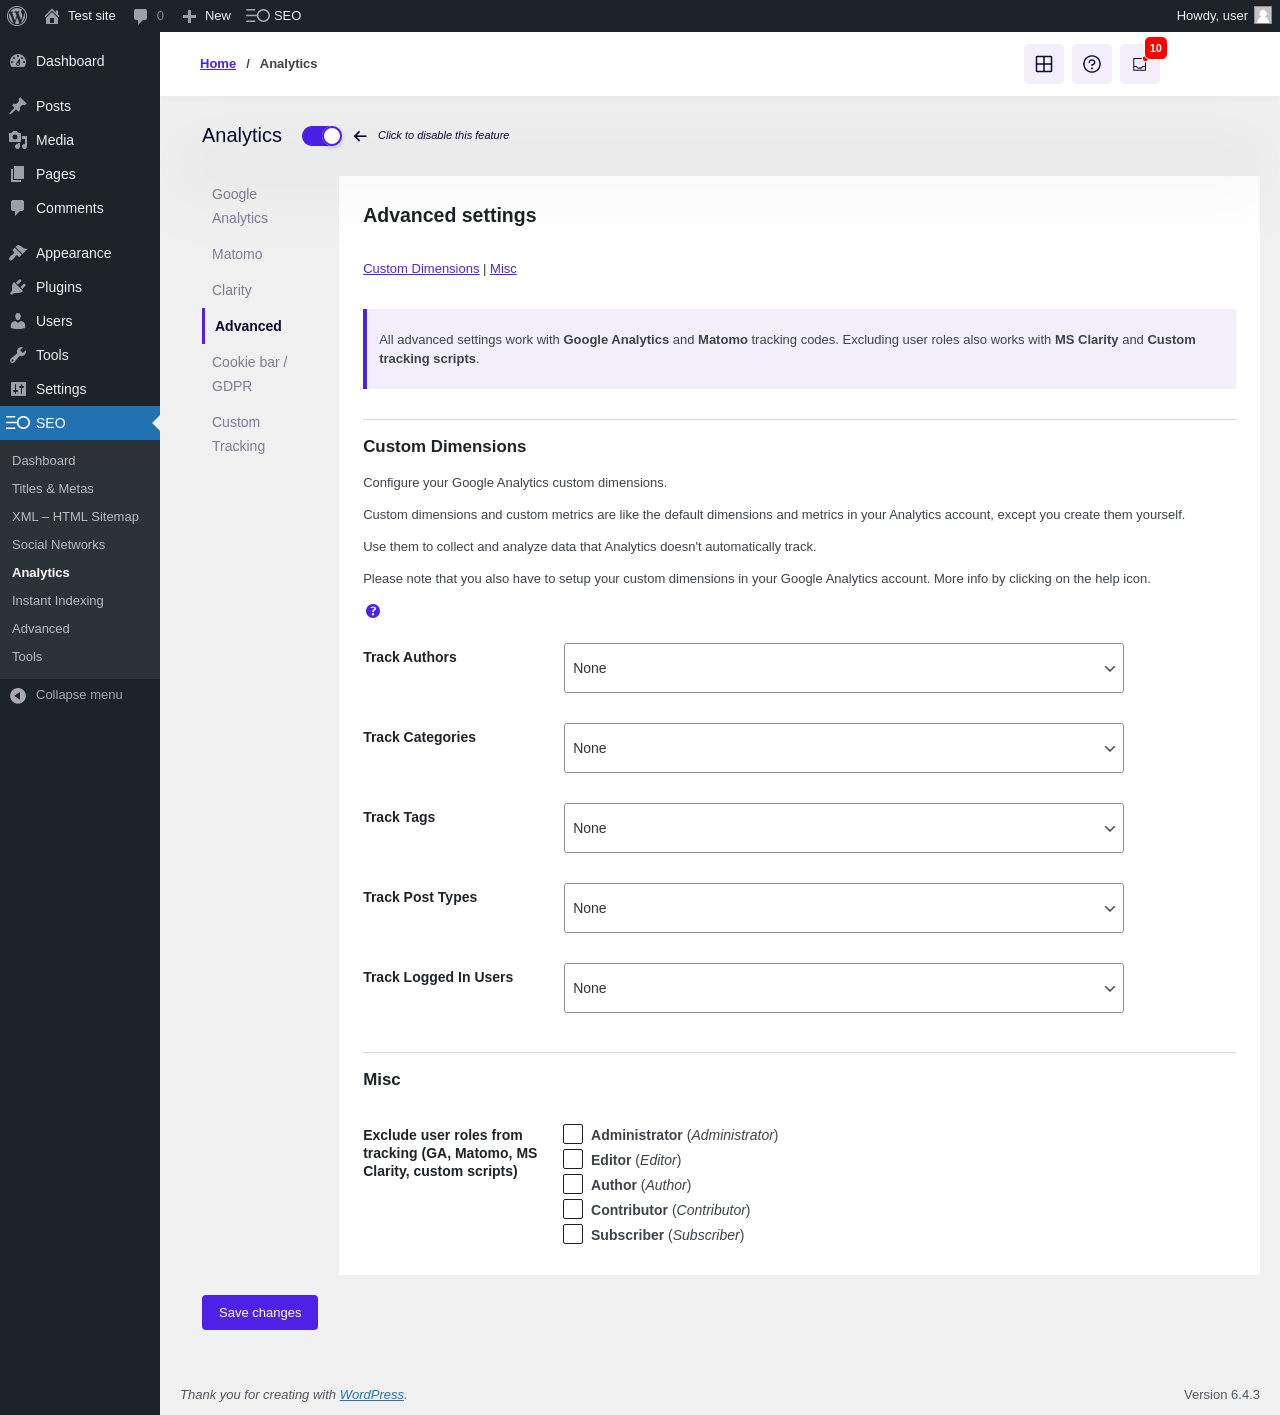The image size is (1280, 1415).
Task: Open Howdy, user account menu
Action: click(x=1223, y=16)
